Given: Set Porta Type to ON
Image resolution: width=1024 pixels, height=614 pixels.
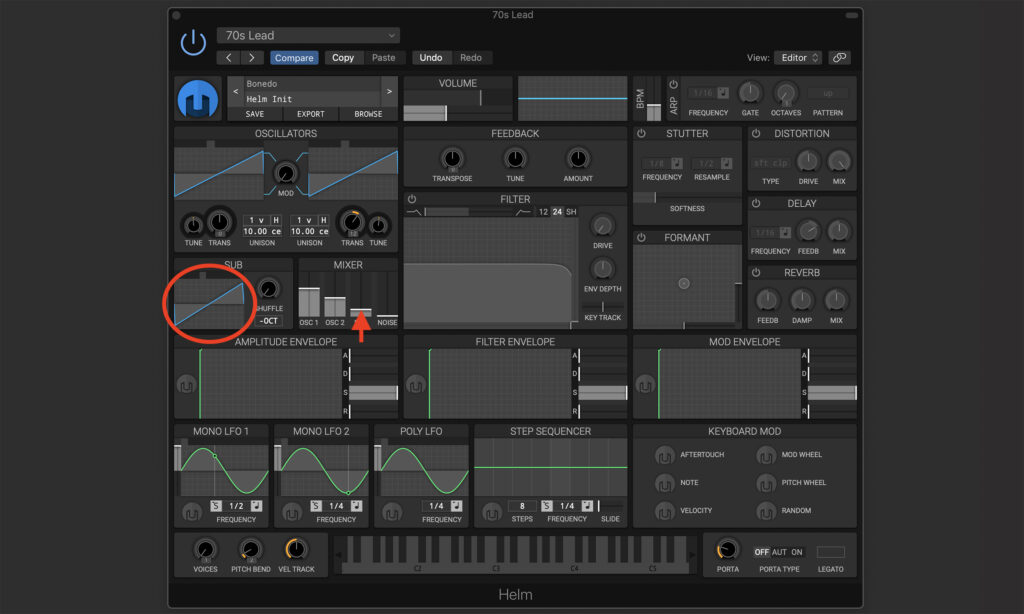Looking at the screenshot, I should point(797,552).
